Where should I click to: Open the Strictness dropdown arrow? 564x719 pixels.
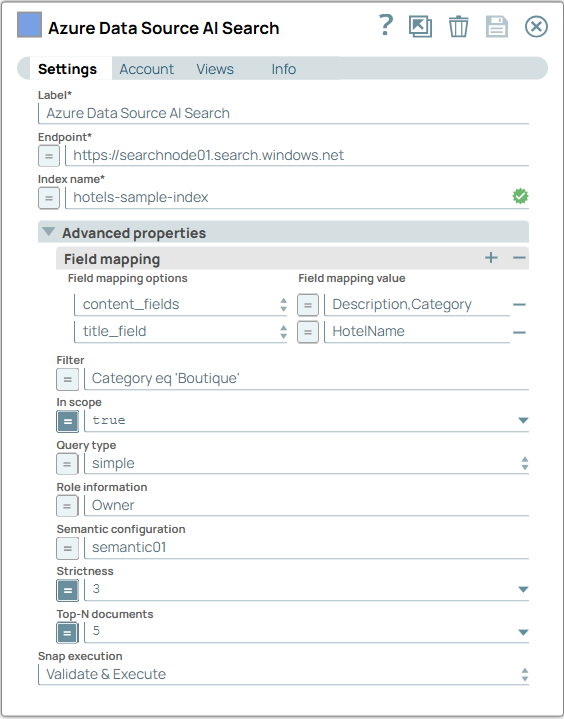pos(523,589)
